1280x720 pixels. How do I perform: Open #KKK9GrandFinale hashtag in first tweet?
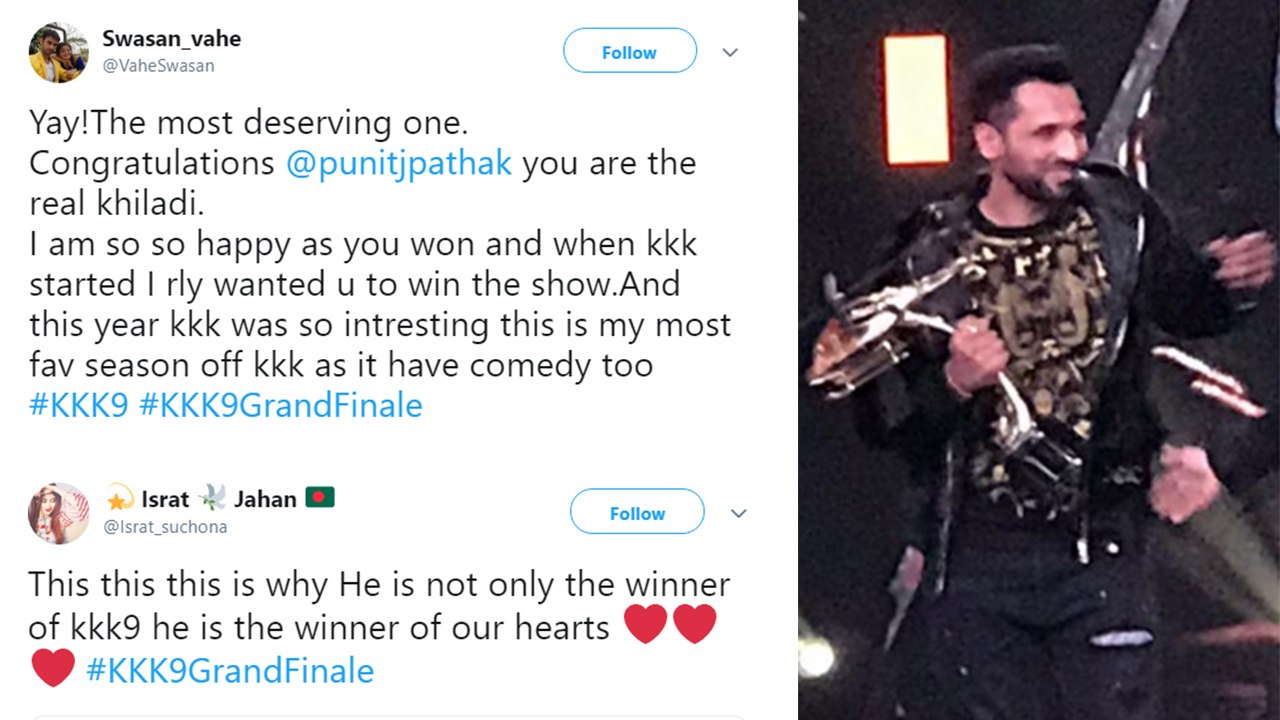pos(280,406)
